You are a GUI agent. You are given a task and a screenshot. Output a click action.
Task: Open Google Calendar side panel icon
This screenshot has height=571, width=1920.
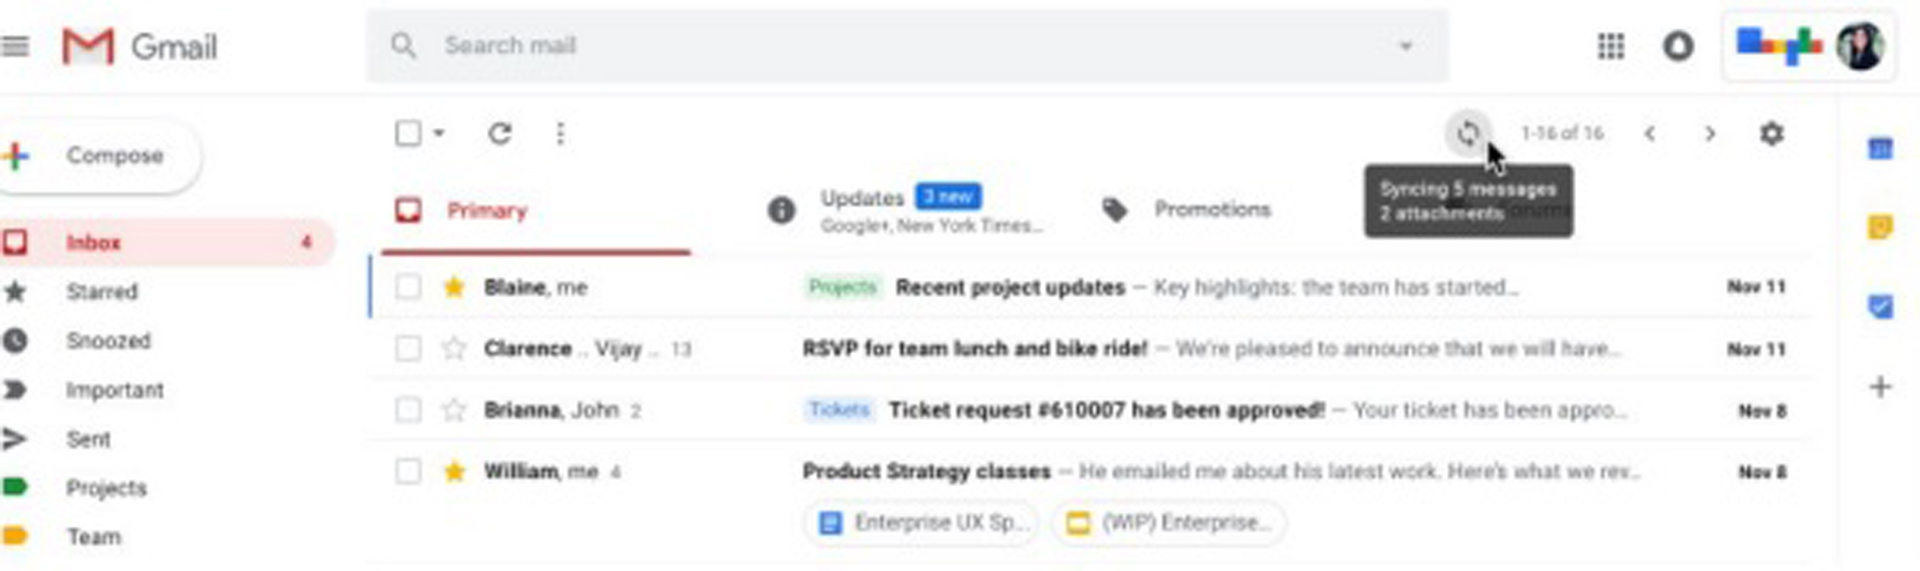pyautogui.click(x=1880, y=149)
